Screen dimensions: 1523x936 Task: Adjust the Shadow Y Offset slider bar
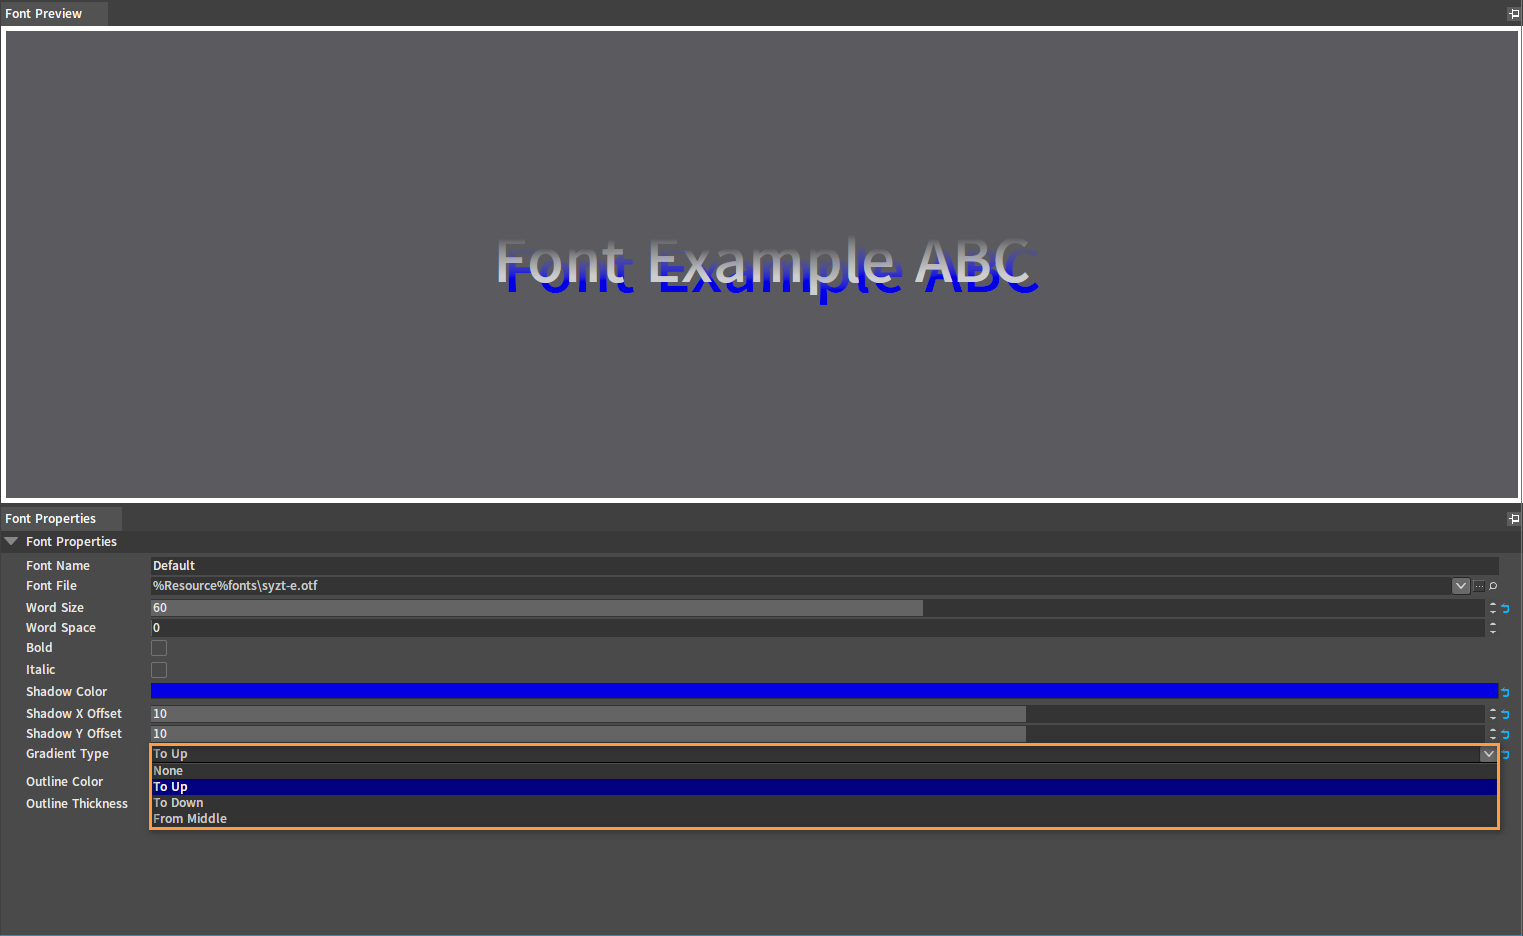tap(817, 734)
